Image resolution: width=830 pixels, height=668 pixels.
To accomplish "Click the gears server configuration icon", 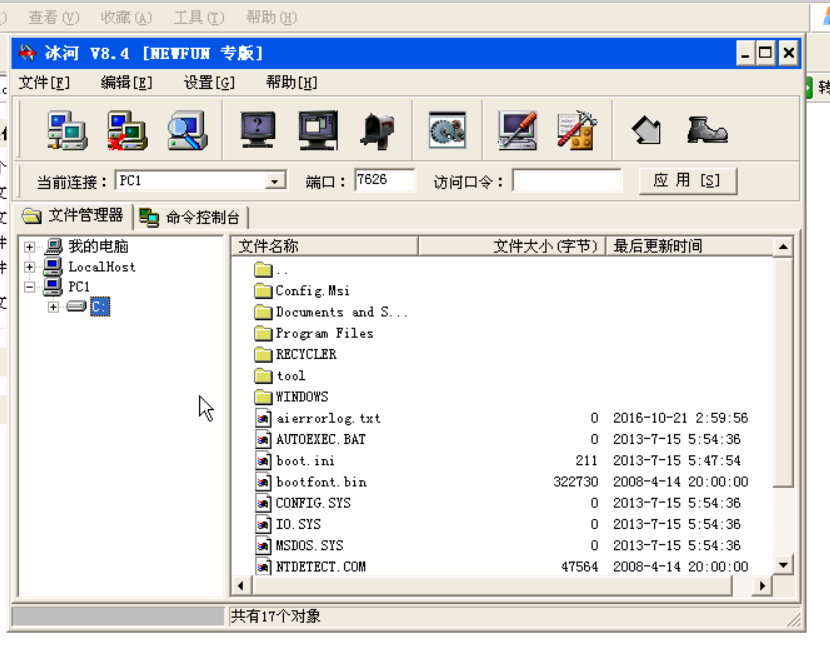I will coord(447,130).
